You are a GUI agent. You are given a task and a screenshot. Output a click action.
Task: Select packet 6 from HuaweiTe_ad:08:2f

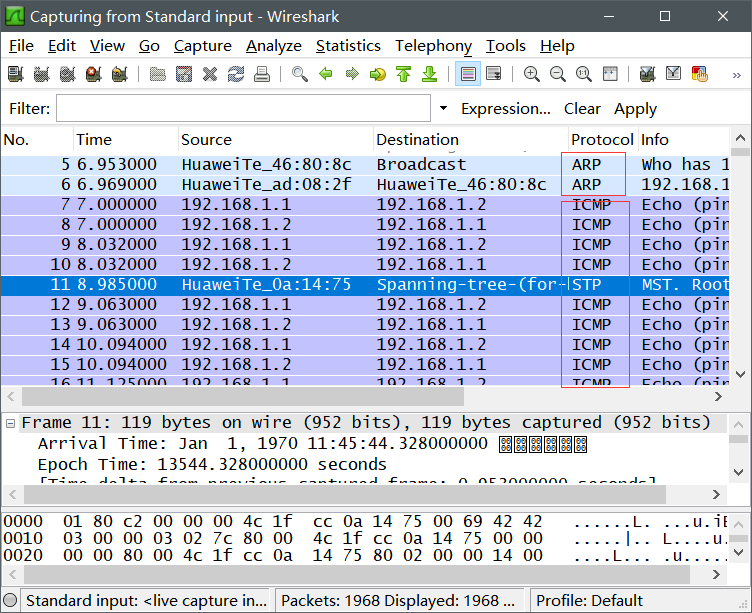[365, 185]
